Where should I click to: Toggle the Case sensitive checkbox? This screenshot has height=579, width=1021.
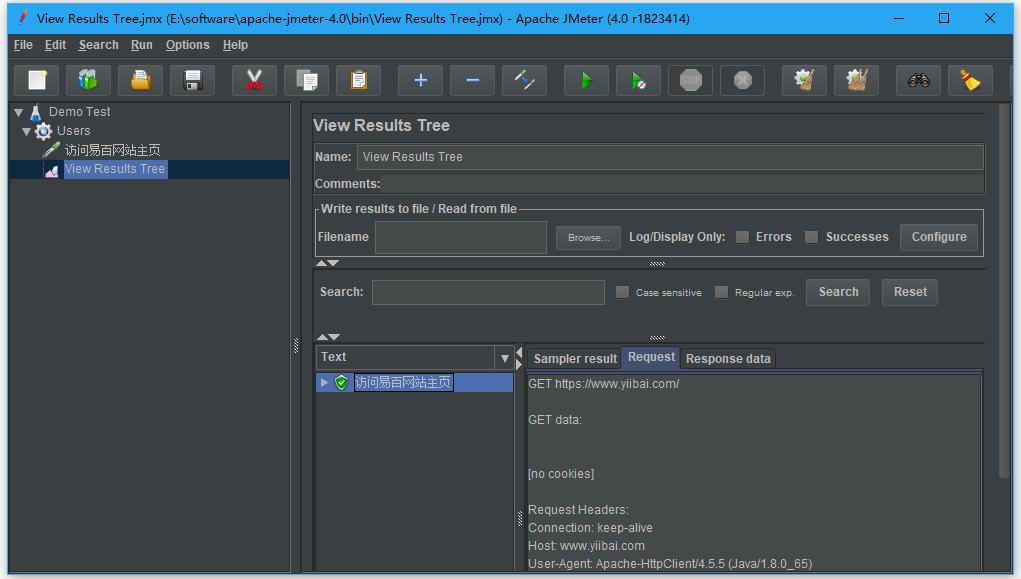(623, 292)
